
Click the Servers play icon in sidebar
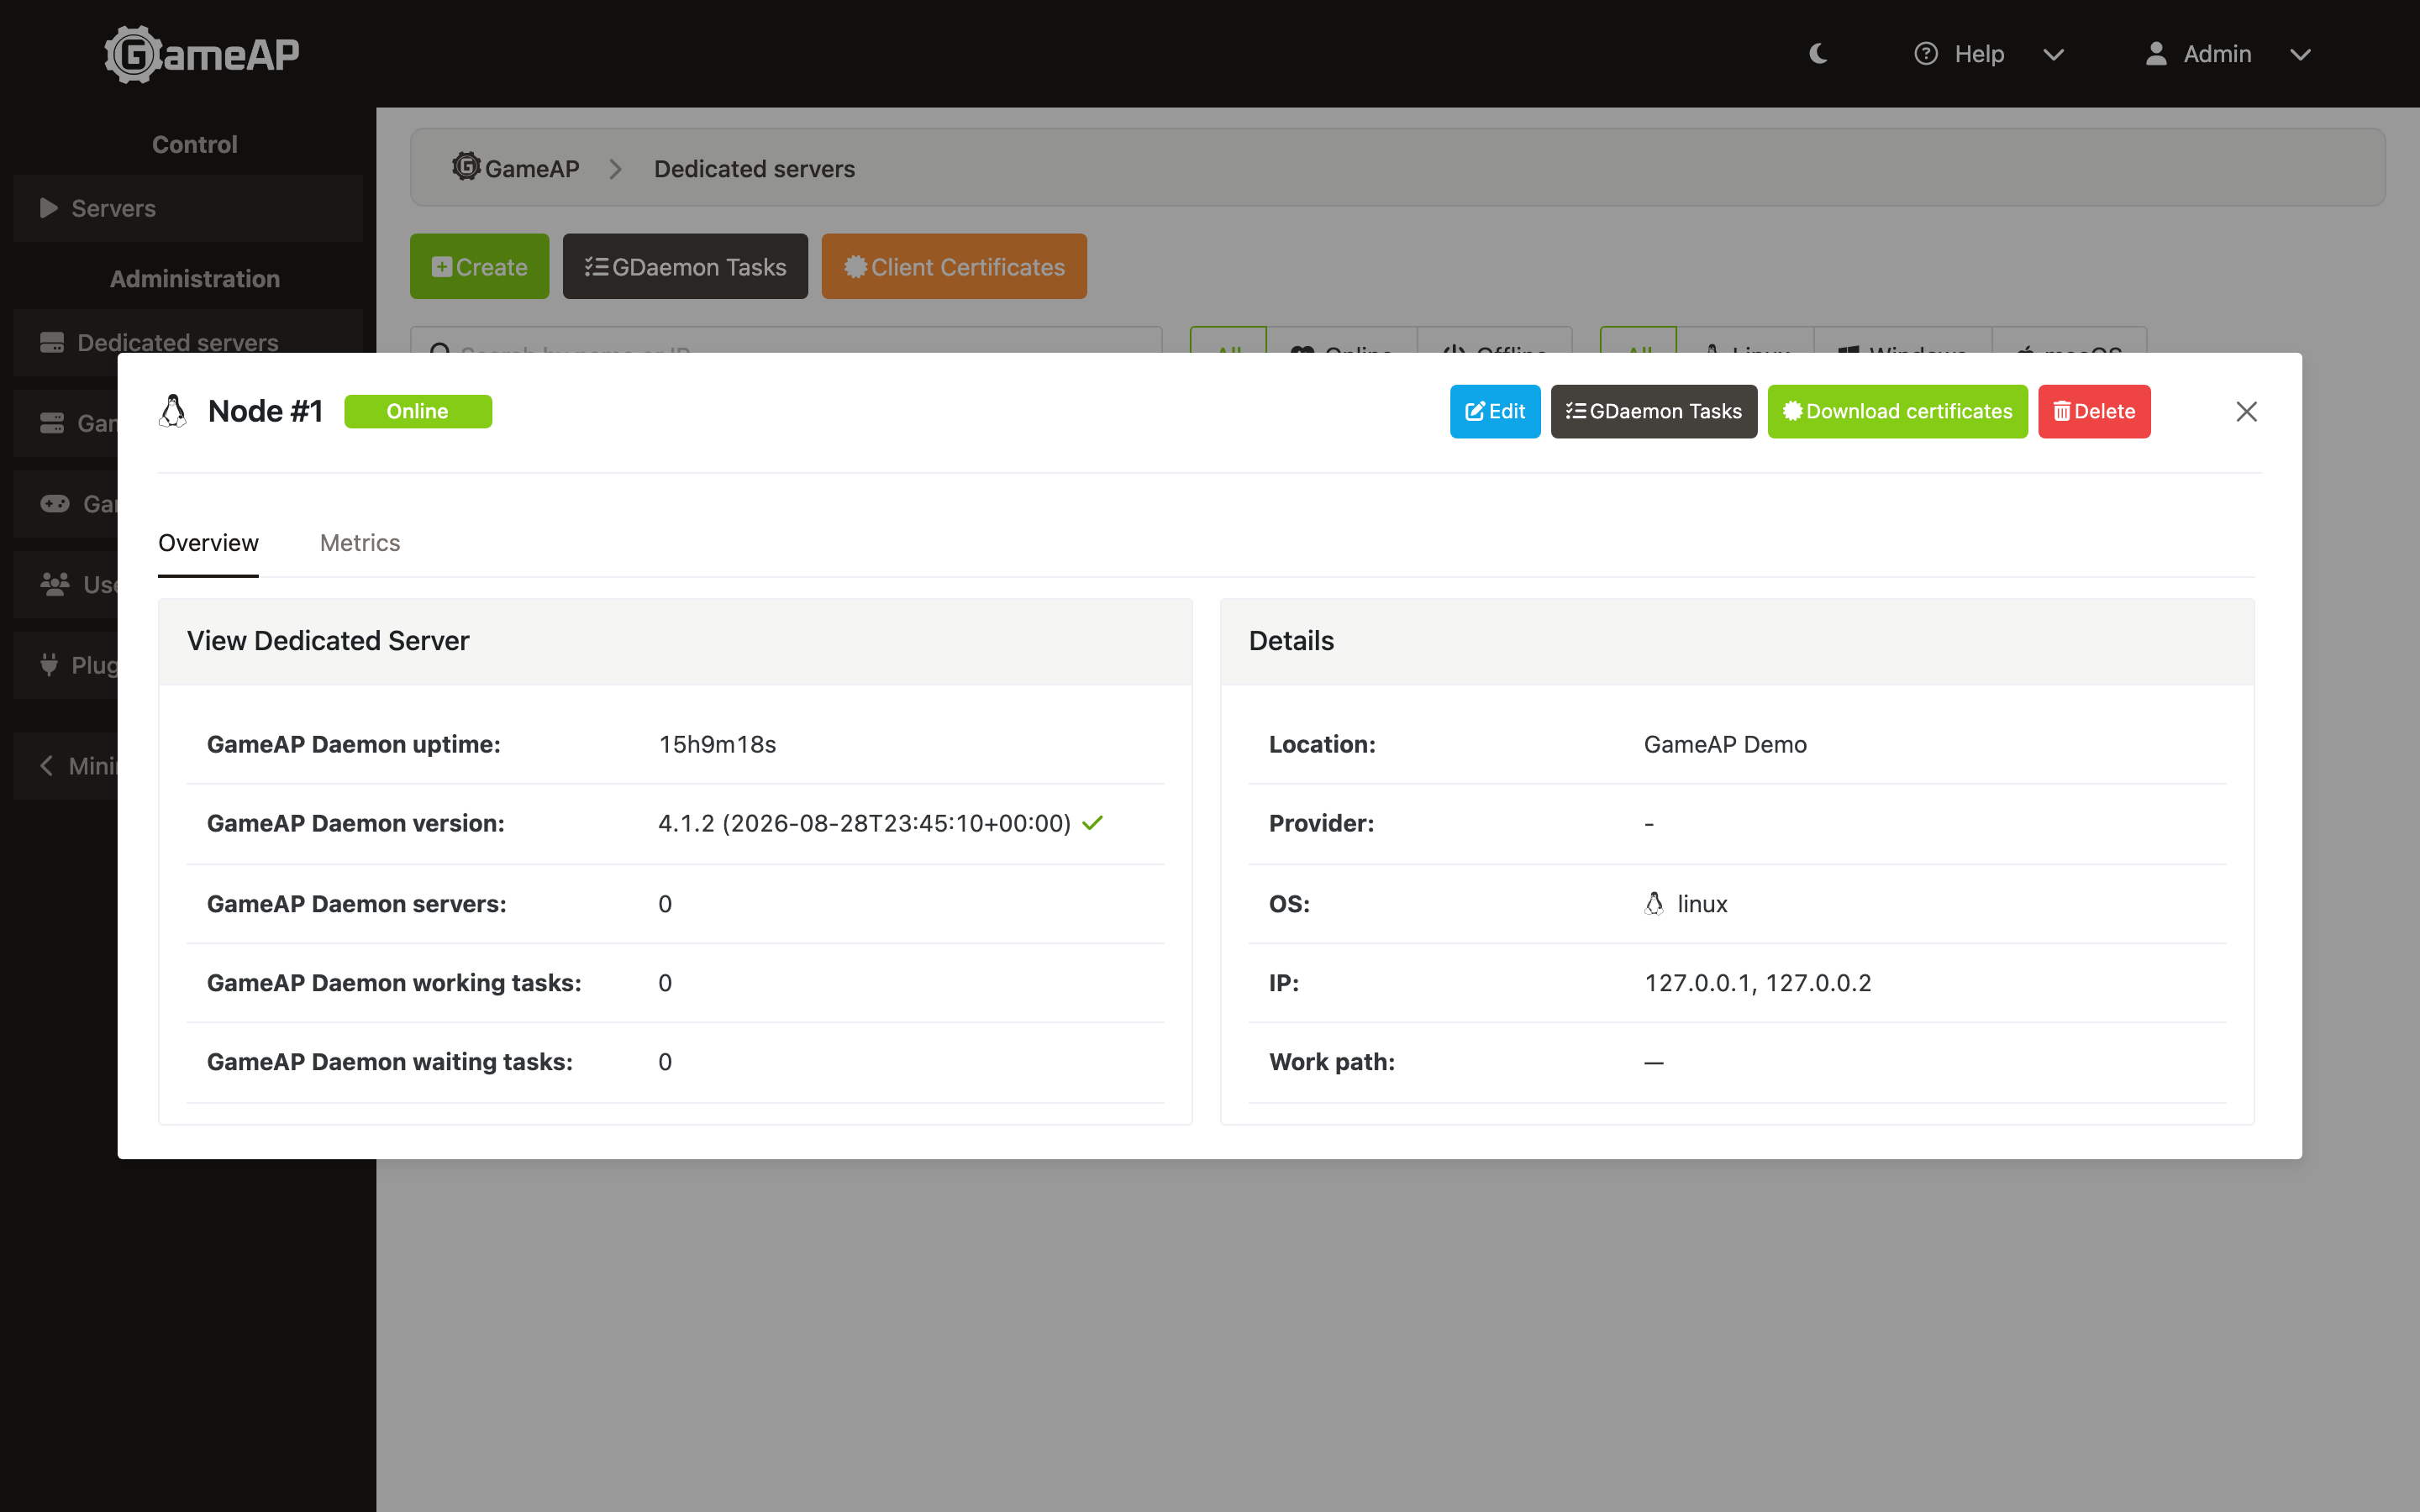(x=48, y=208)
